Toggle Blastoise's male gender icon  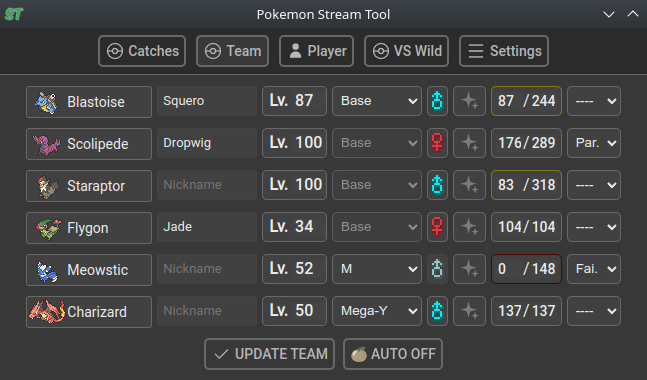[x=437, y=101]
